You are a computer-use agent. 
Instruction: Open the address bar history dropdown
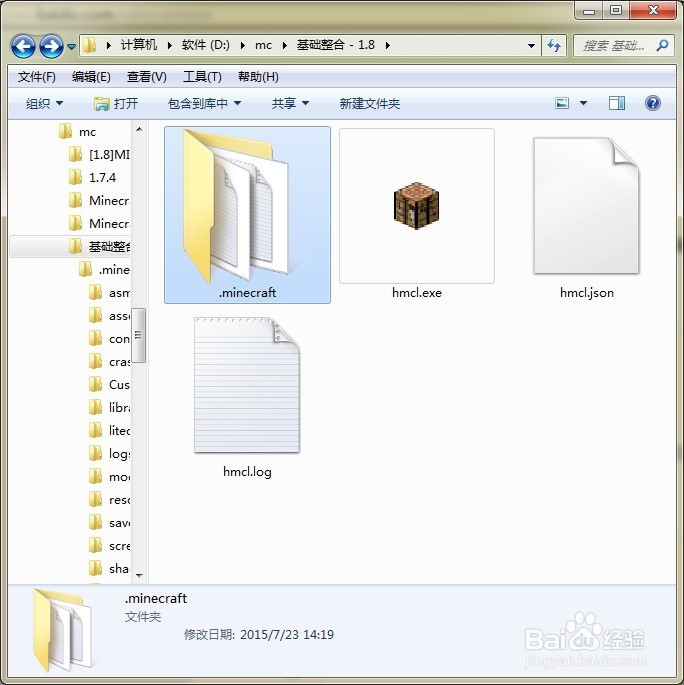[531, 45]
